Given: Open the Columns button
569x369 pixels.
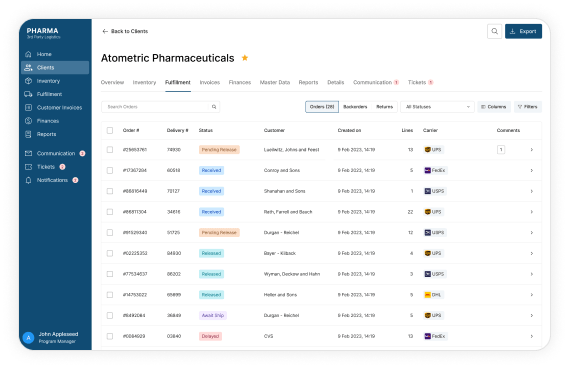Looking at the screenshot, I should tap(494, 107).
